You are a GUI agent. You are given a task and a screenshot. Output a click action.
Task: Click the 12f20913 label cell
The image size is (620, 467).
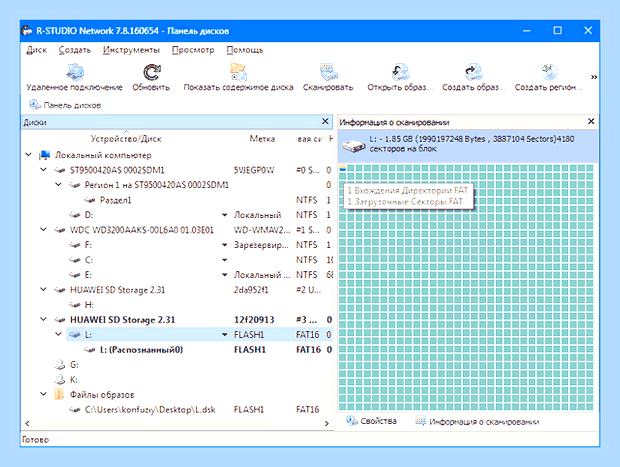click(254, 320)
